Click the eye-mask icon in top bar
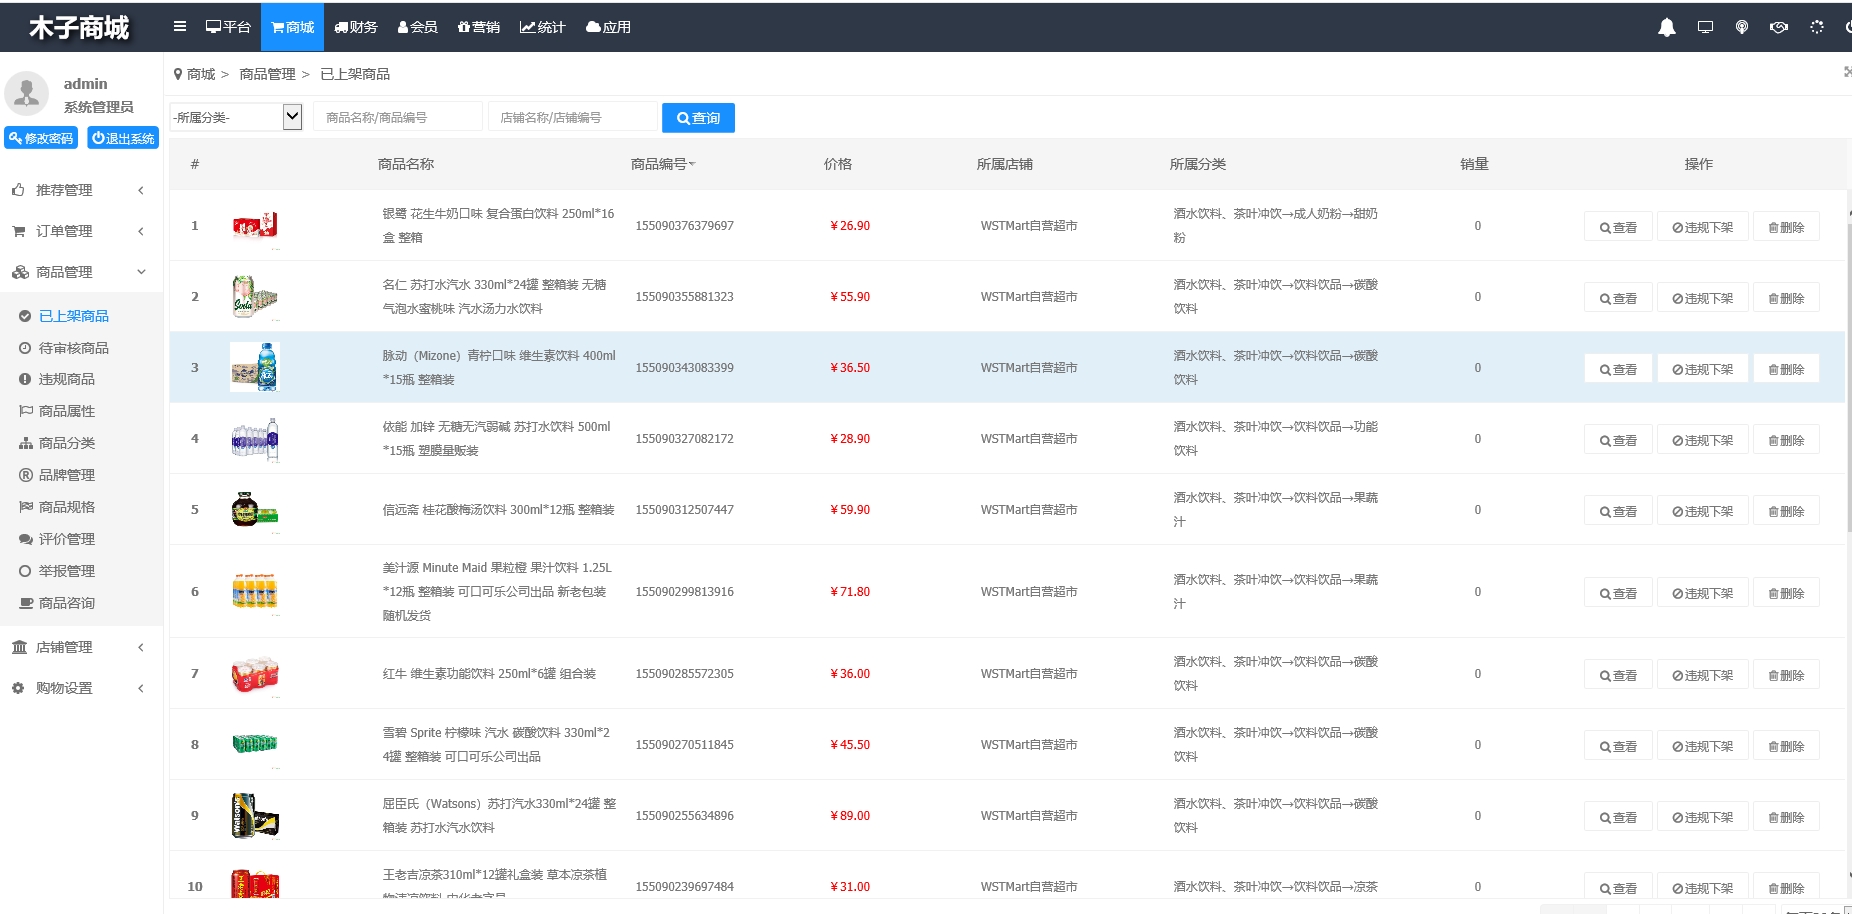 tap(1779, 27)
